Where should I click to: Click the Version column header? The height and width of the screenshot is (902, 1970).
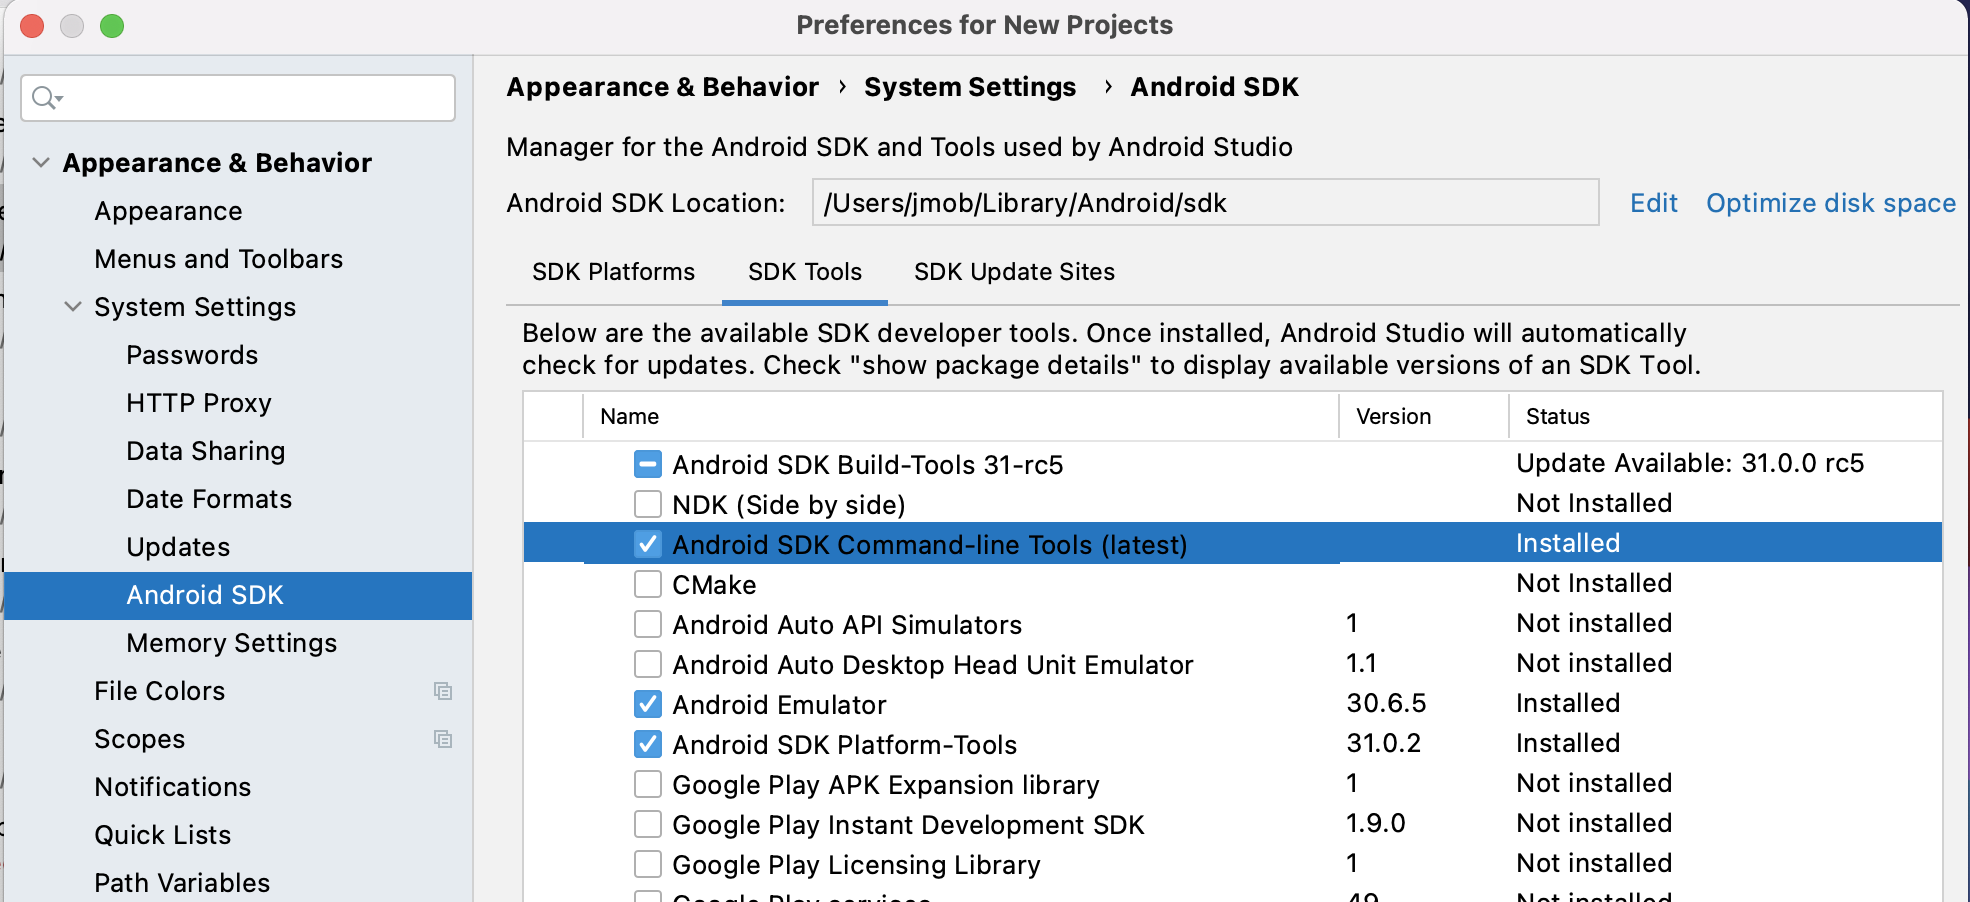(x=1423, y=416)
